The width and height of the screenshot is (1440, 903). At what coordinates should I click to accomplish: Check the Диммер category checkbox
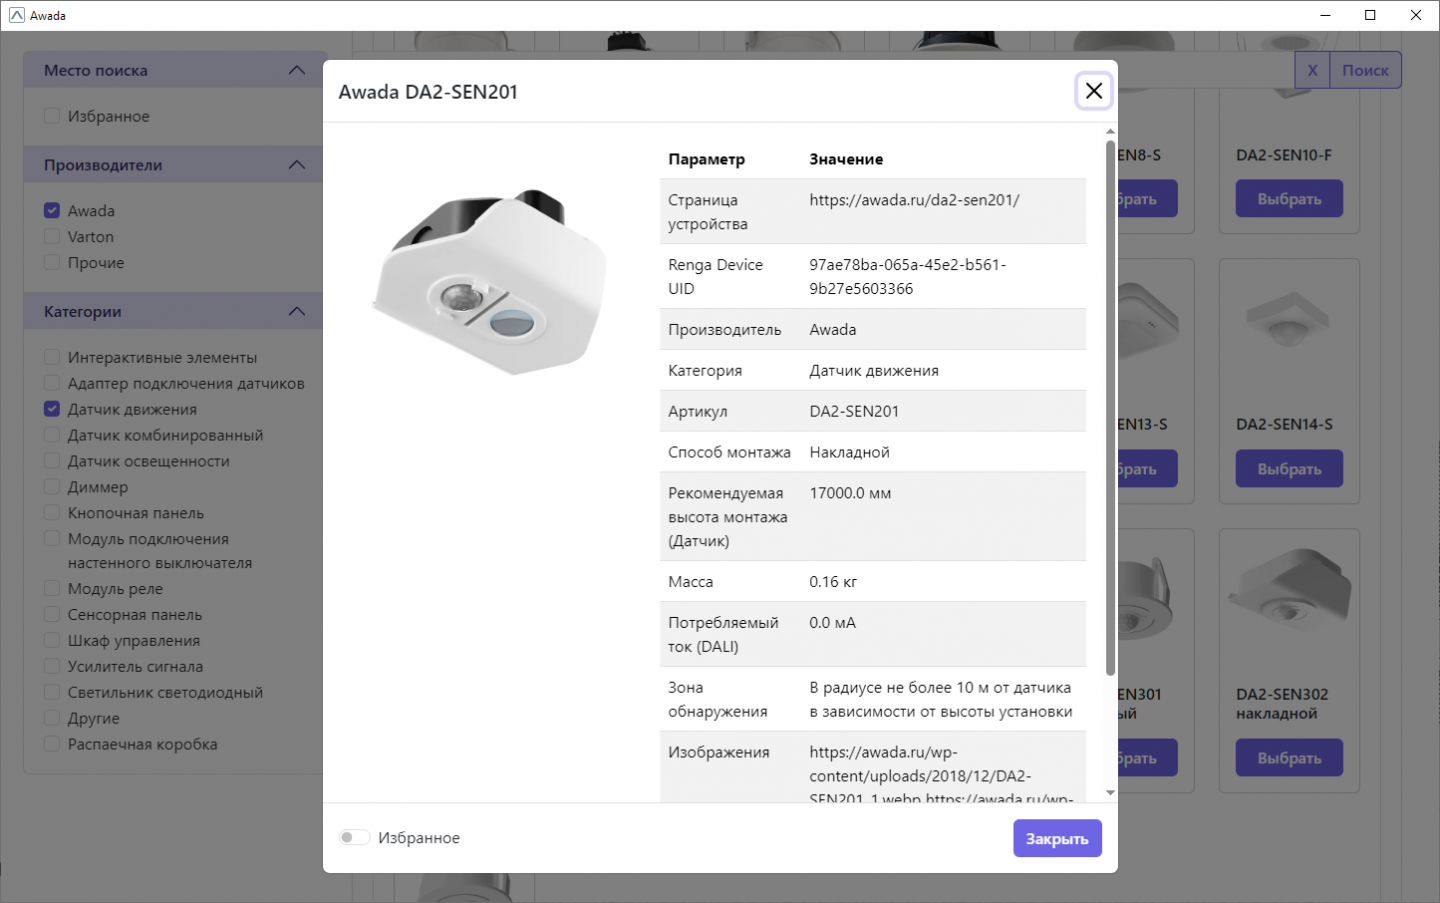click(x=52, y=487)
